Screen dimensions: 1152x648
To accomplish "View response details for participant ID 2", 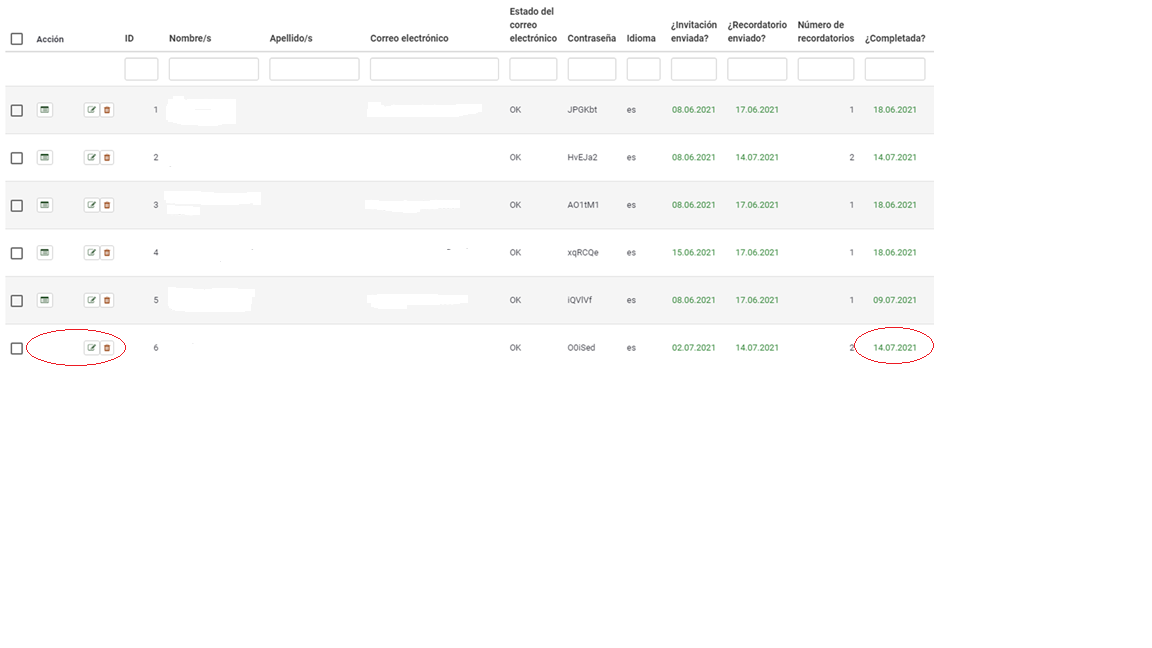I will (45, 157).
